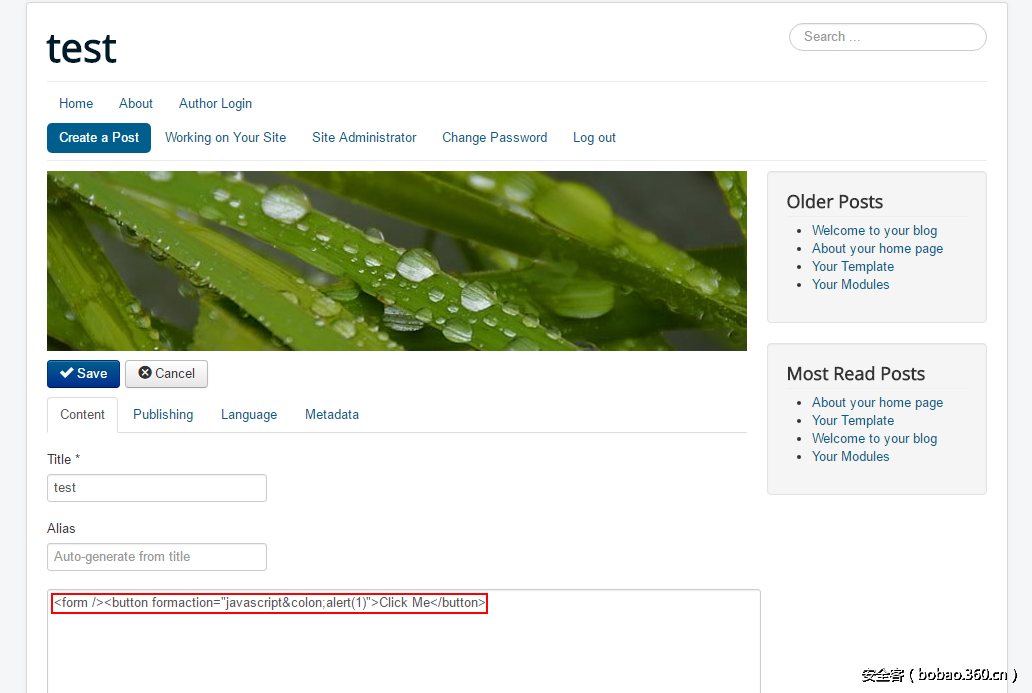Open Author Login menu item

click(215, 104)
